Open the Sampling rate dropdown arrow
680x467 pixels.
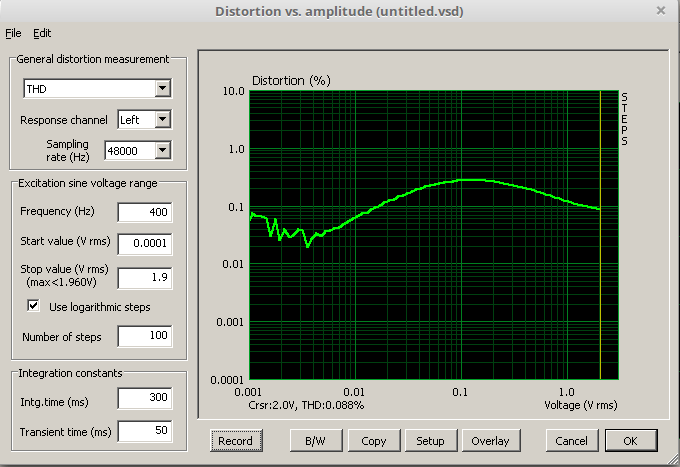pyautogui.click(x=163, y=150)
